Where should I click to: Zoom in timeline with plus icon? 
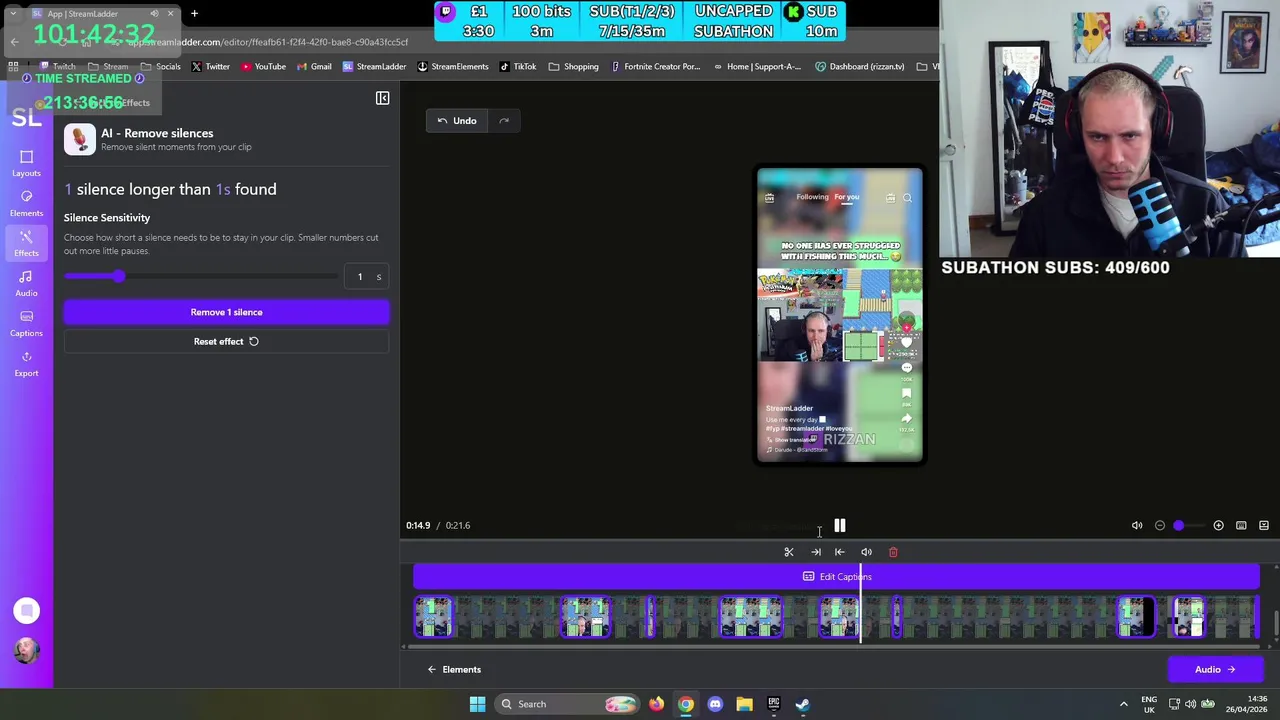pyautogui.click(x=1218, y=525)
